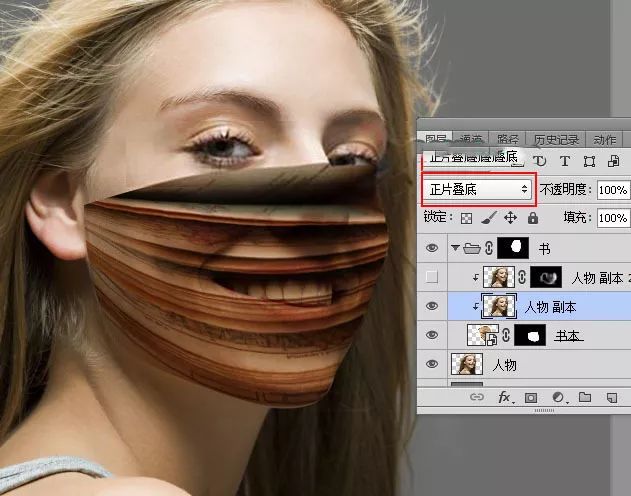Toggle lock transparent pixels icon
631x496 pixels.
pos(466,218)
